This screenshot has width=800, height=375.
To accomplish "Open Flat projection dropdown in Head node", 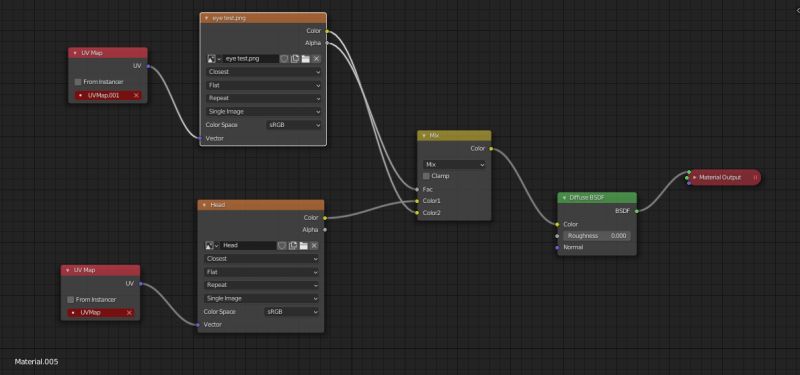I will (x=262, y=272).
